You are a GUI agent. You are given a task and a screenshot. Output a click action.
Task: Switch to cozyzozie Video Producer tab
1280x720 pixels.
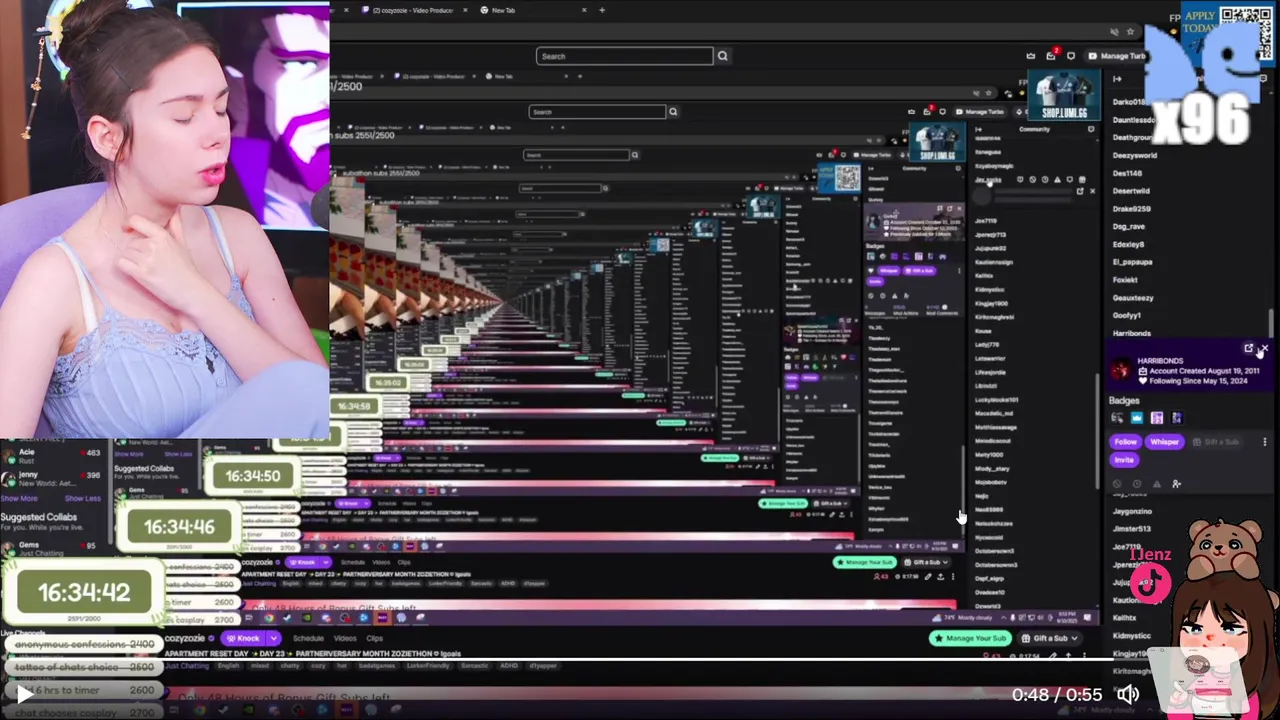412,10
